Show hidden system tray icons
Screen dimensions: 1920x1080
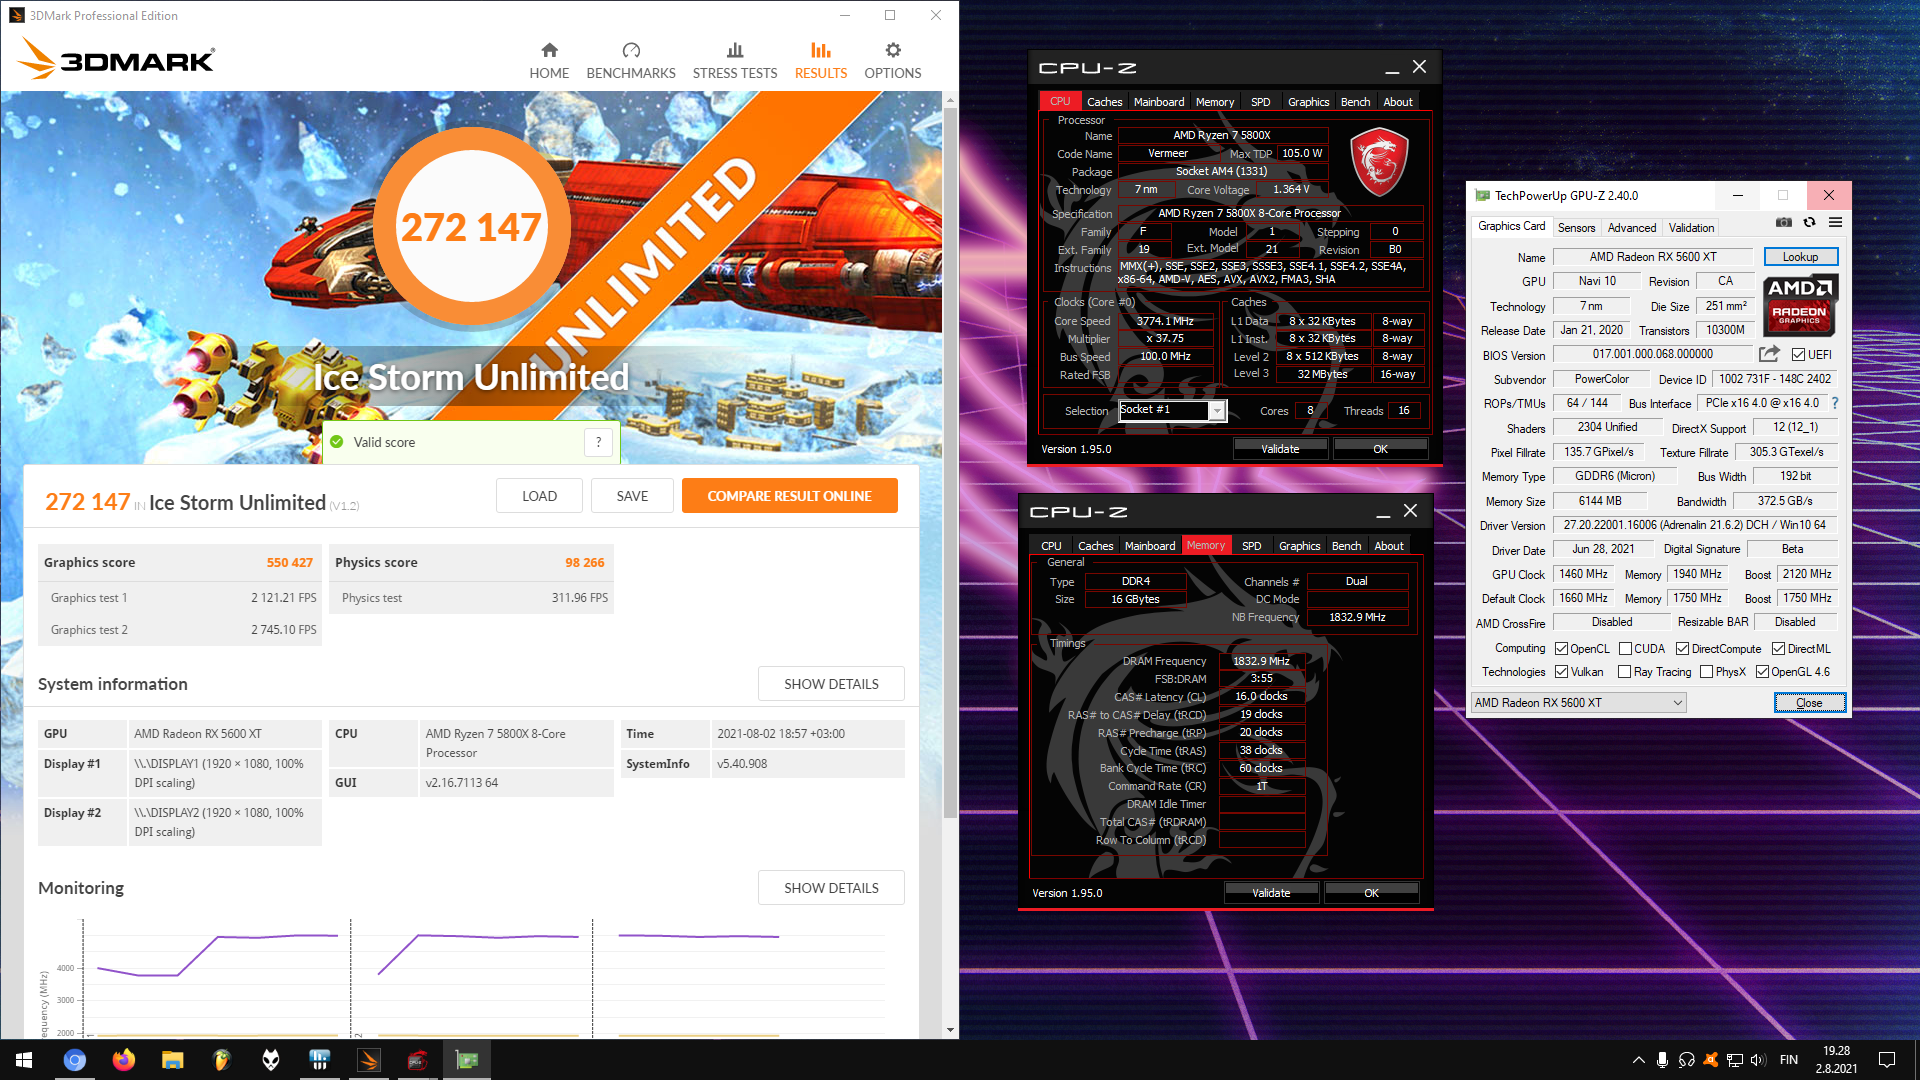[1638, 1060]
